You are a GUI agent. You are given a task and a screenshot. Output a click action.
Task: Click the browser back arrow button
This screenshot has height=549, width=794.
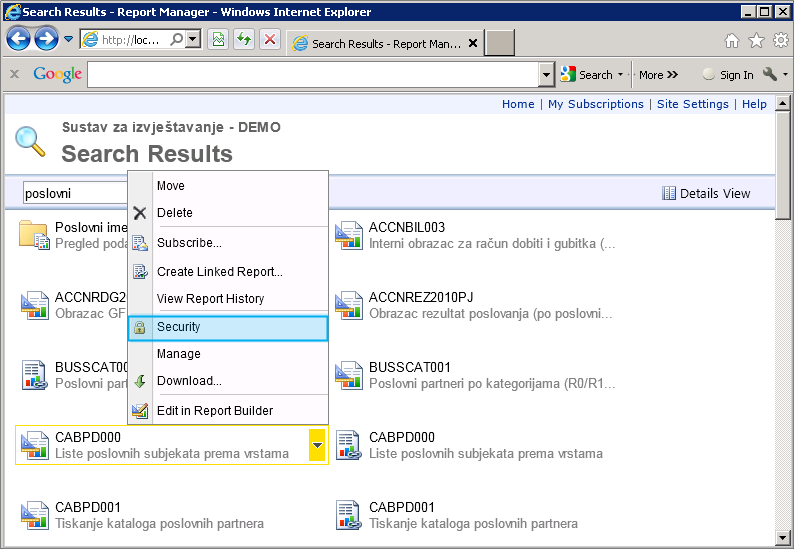point(19,39)
